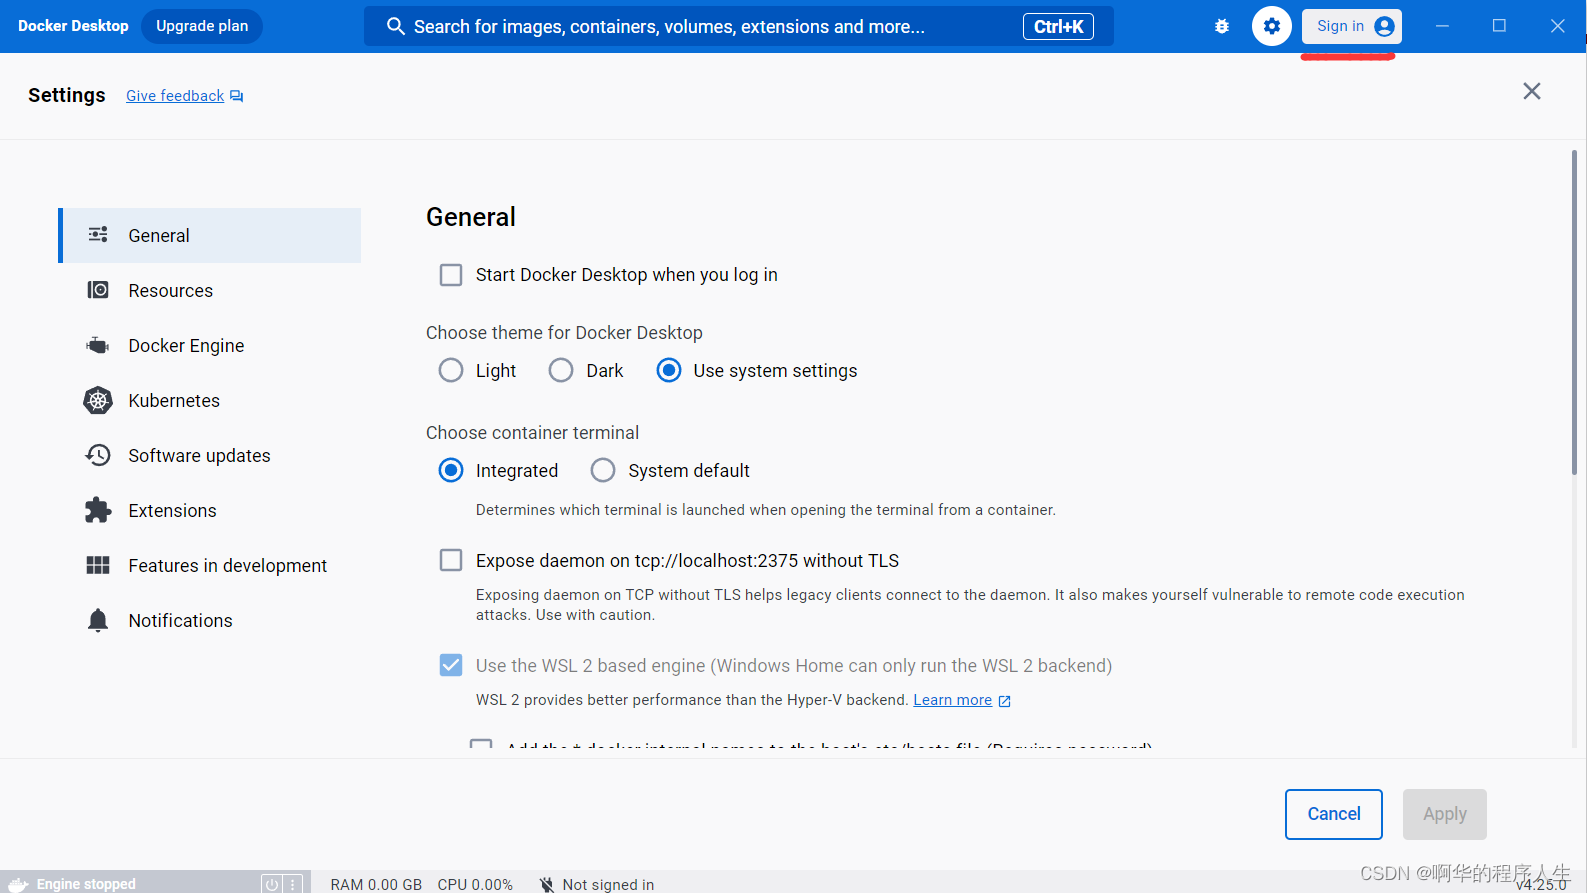Screen dimensions: 1587x893
Task: Select Integrated container terminal
Action: click(x=451, y=471)
